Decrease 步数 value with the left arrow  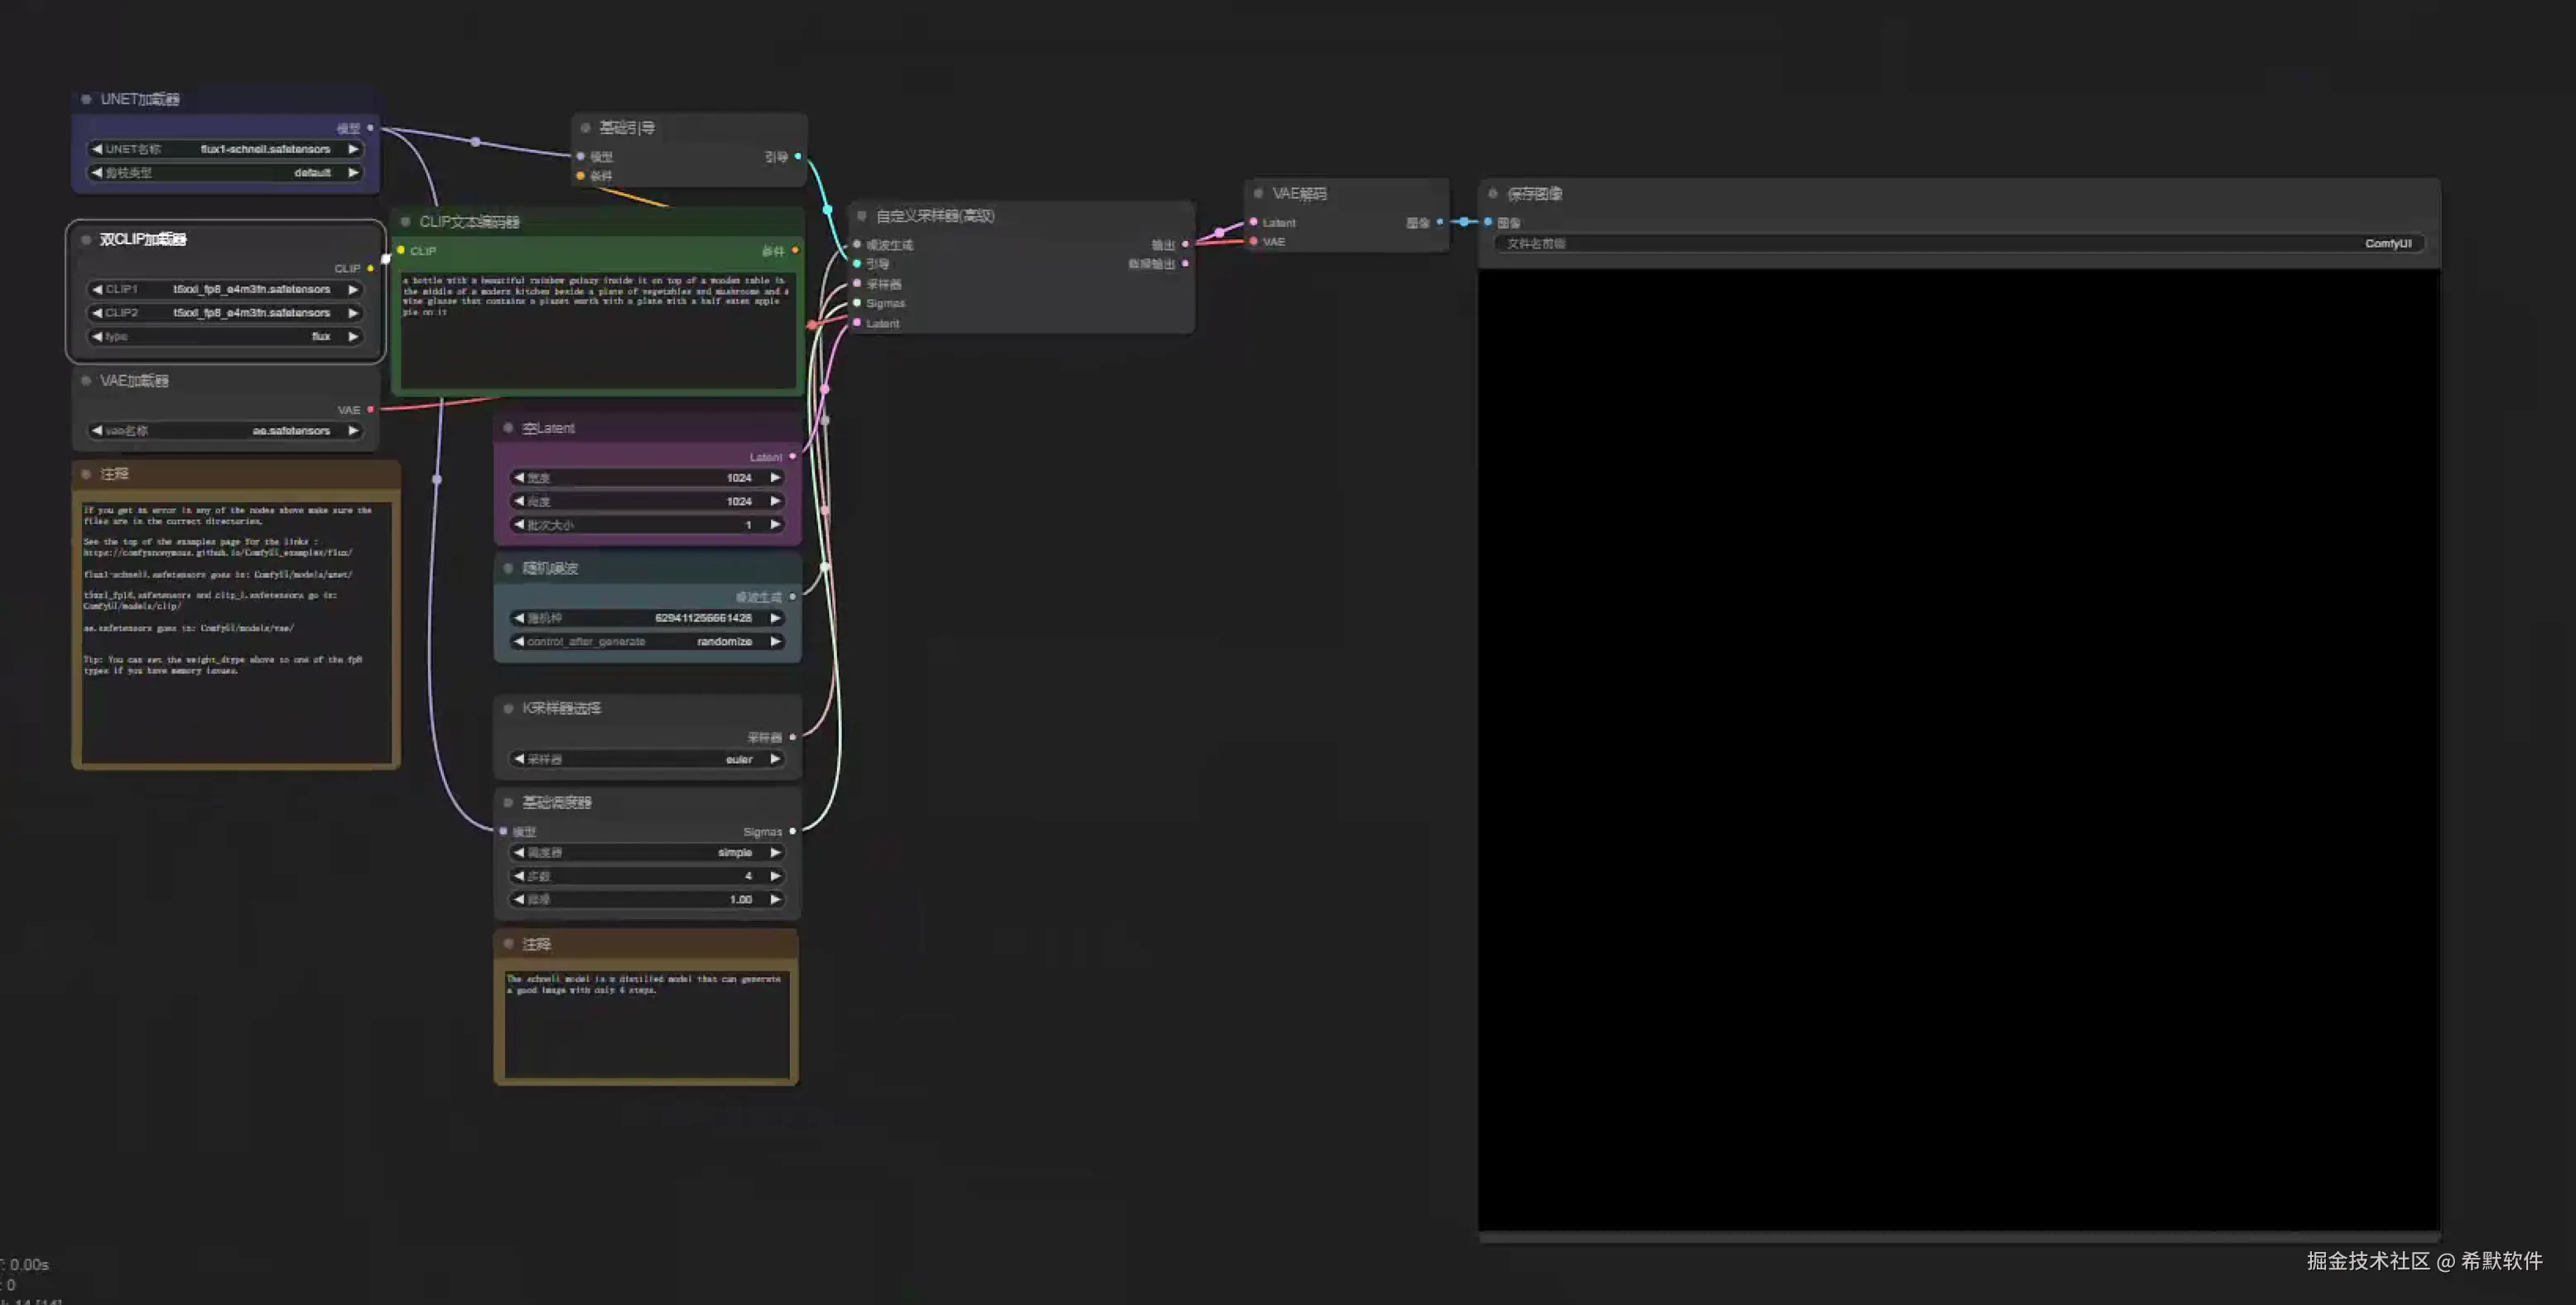pyautogui.click(x=518, y=876)
